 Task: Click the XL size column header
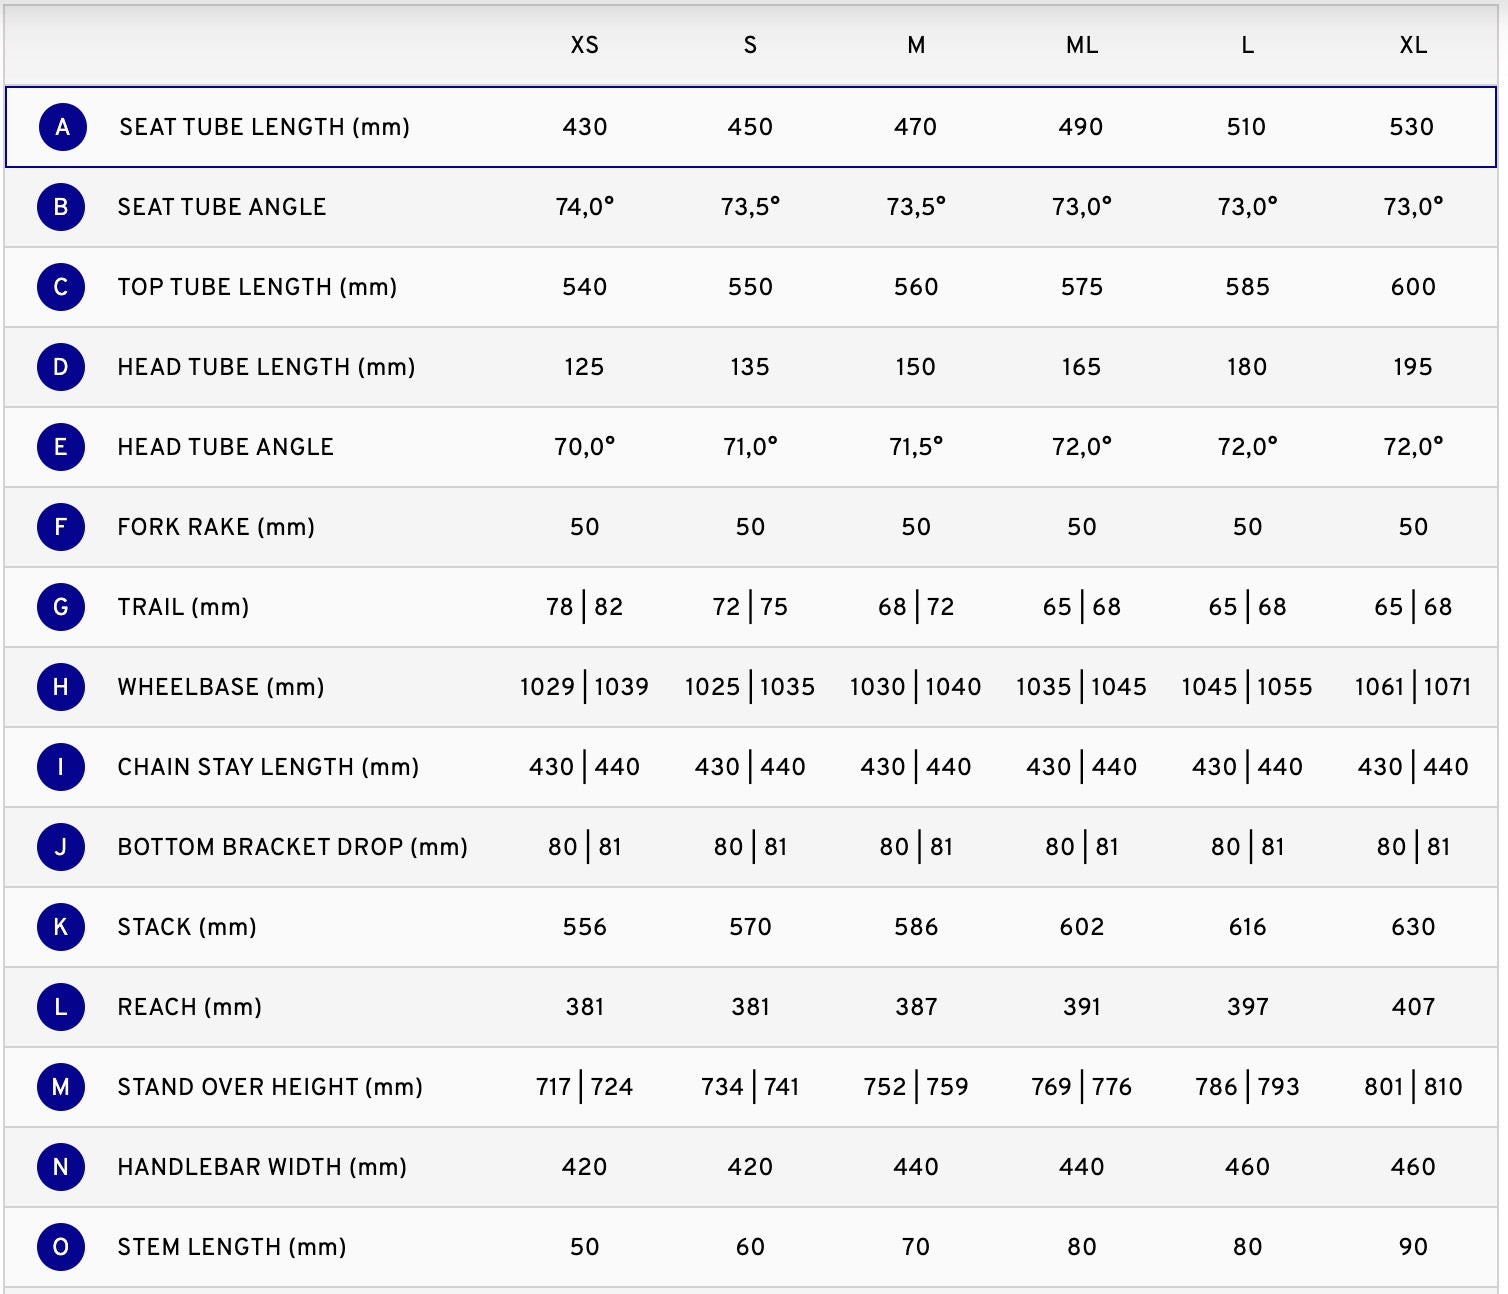coord(1413,45)
